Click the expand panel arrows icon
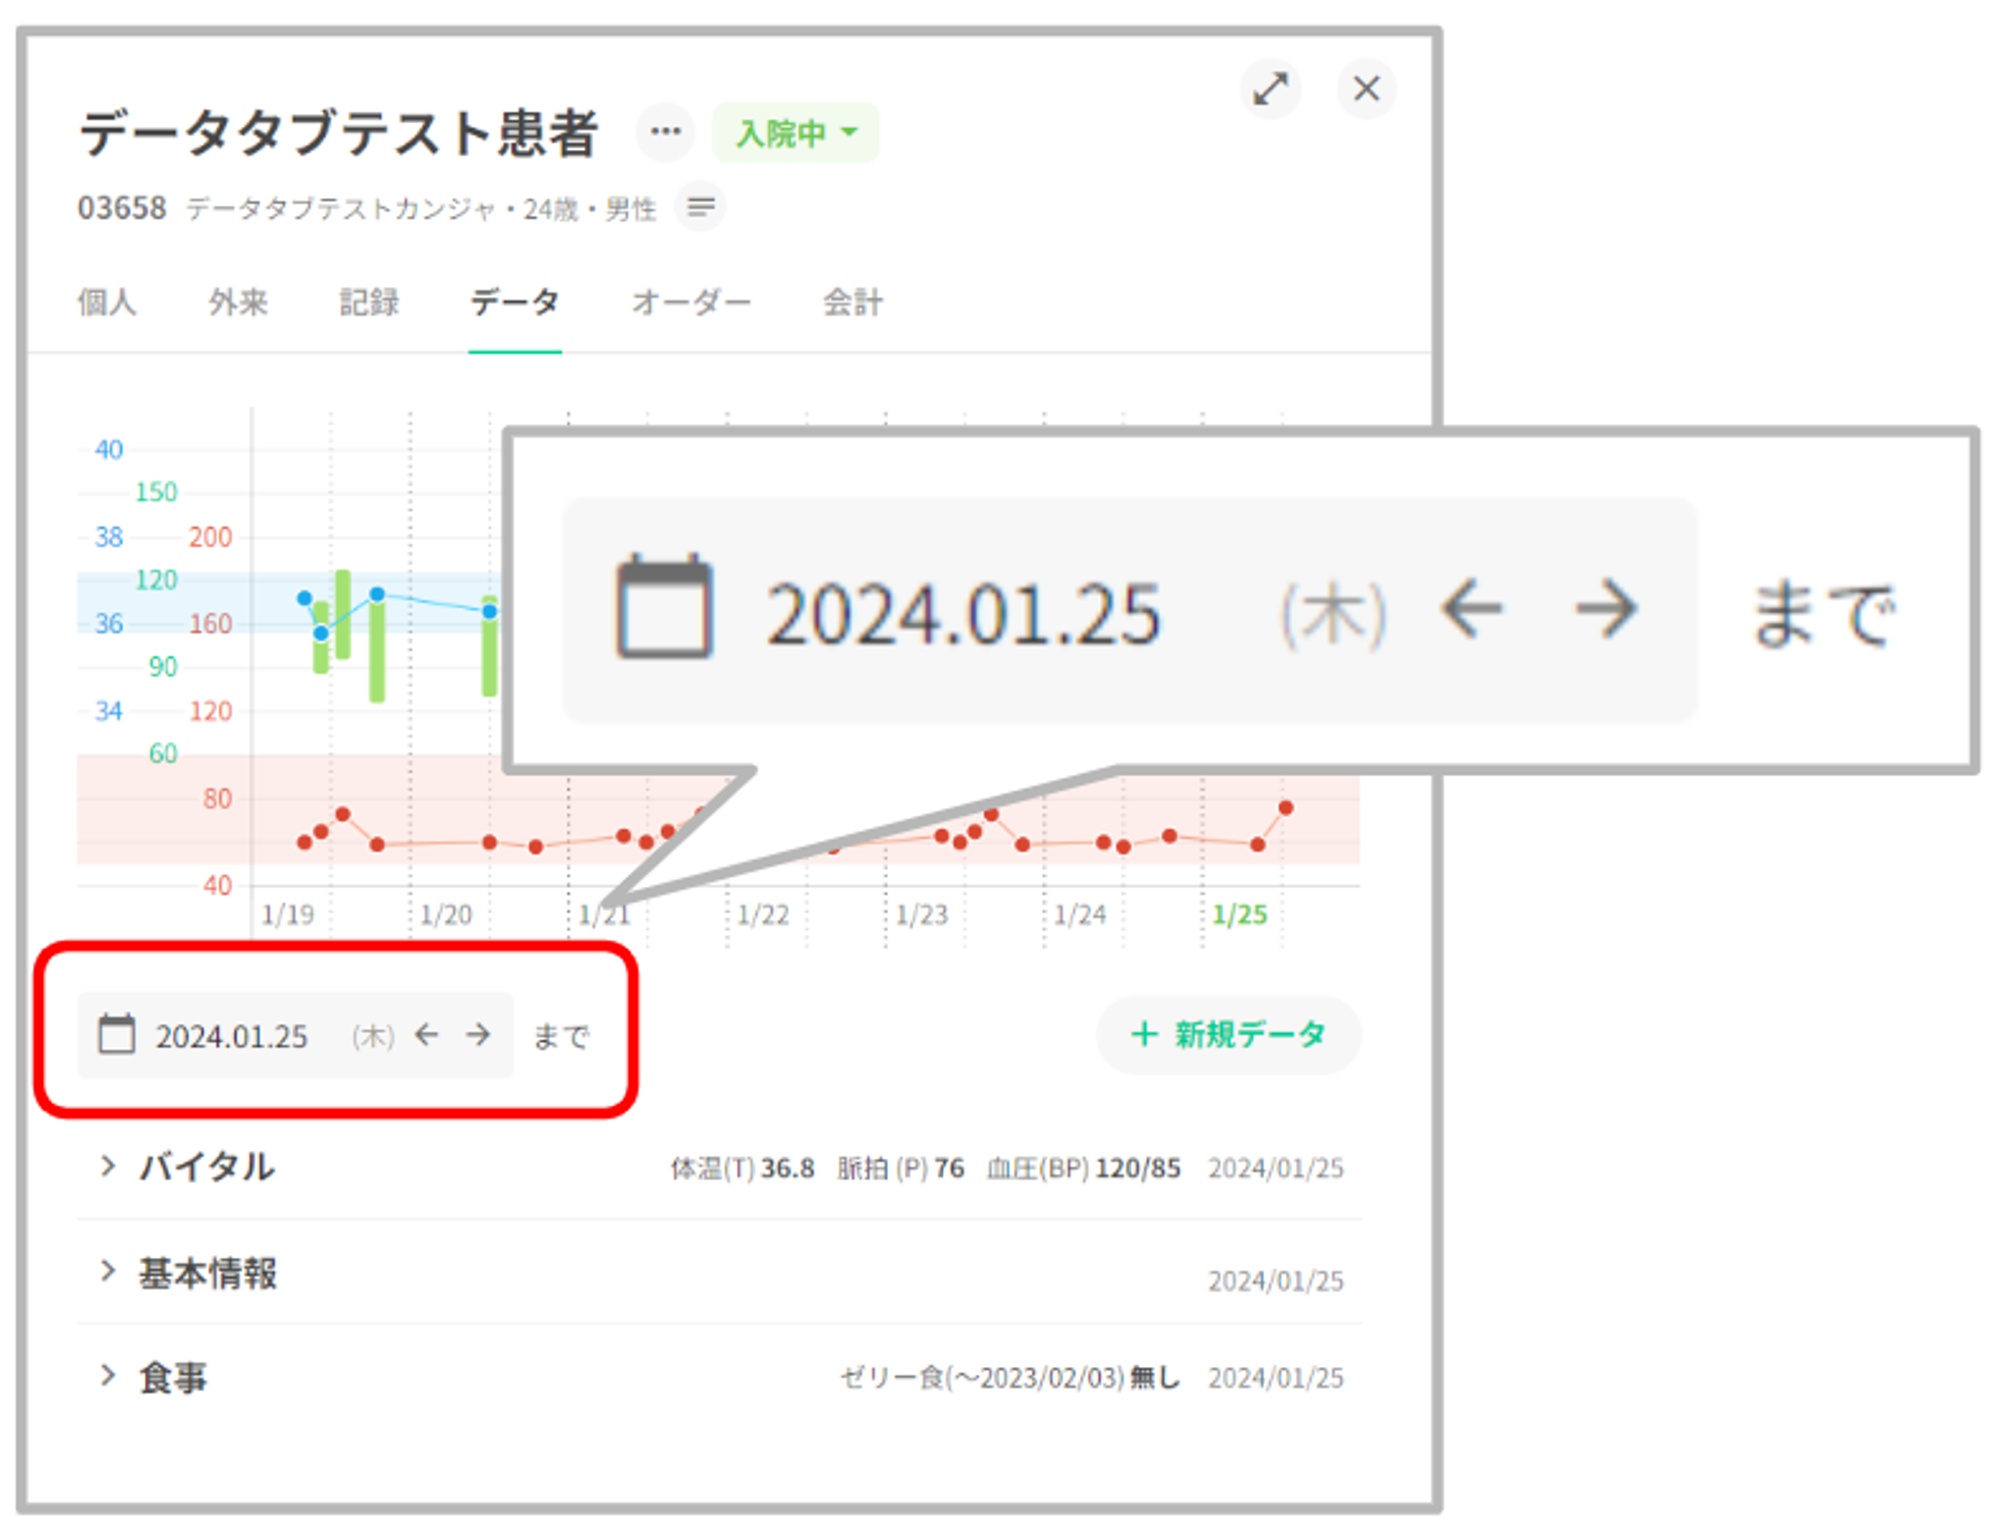 (x=1270, y=89)
